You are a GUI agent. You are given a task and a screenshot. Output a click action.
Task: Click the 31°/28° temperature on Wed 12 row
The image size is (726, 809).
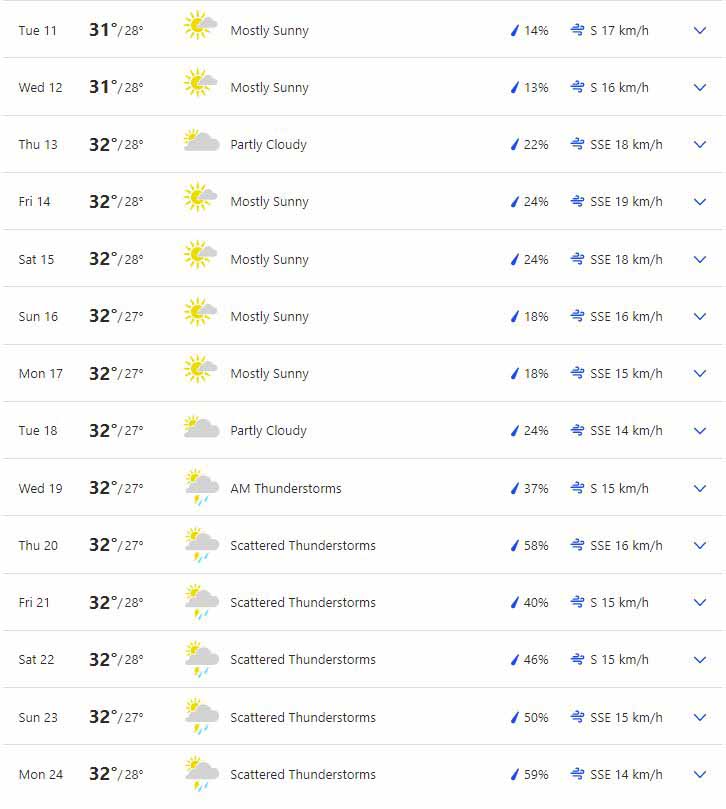(116, 87)
